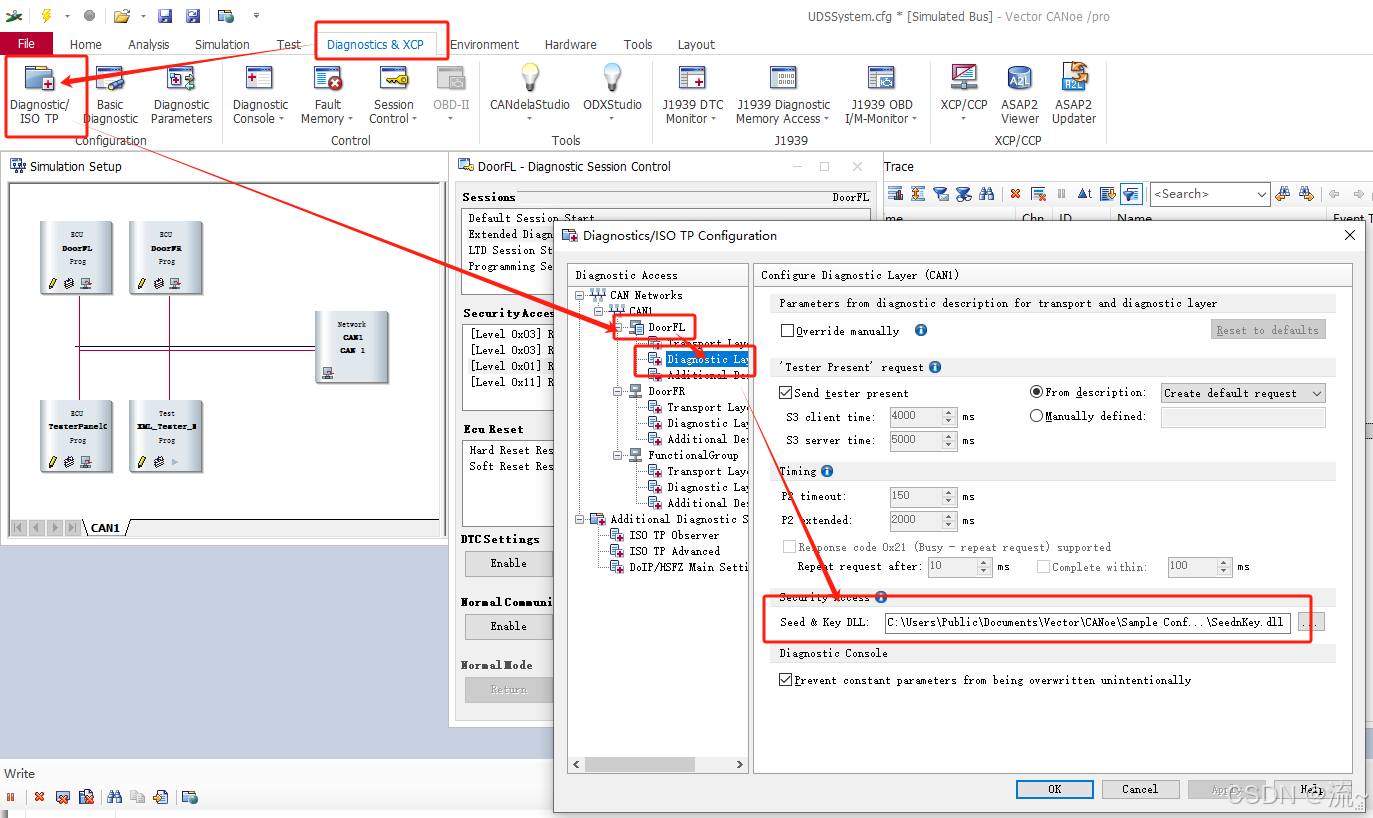The image size is (1373, 818).
Task: Toggle delta time icon in Trace toolbar
Action: [x=1084, y=194]
